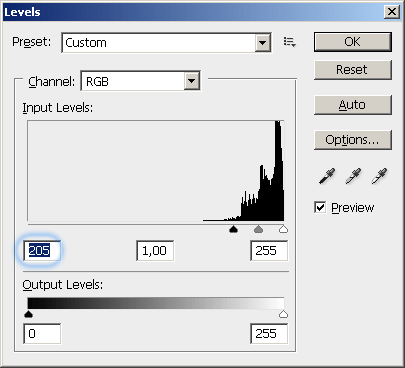Click the input shadow black slider triangle

pos(233,229)
